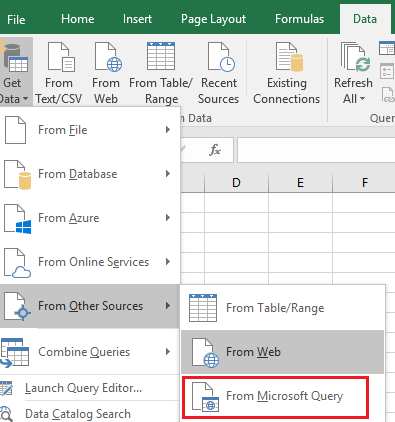Open the From Azure submenu
Viewport: 395px width, 422px height.
tap(90, 218)
